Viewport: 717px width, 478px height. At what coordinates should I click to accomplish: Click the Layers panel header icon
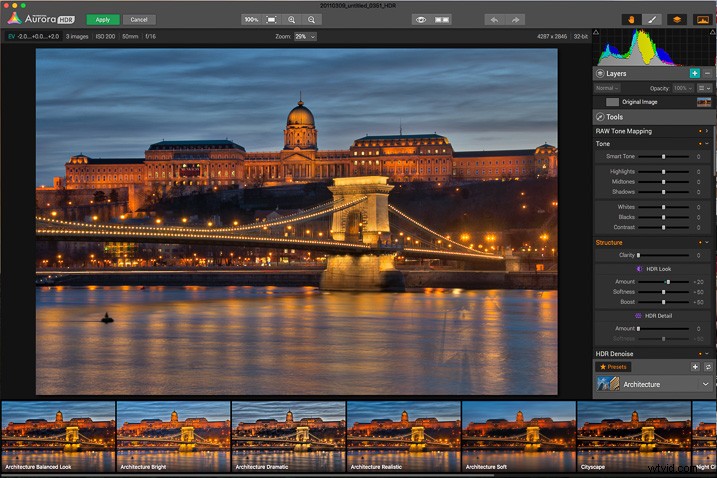coord(600,74)
